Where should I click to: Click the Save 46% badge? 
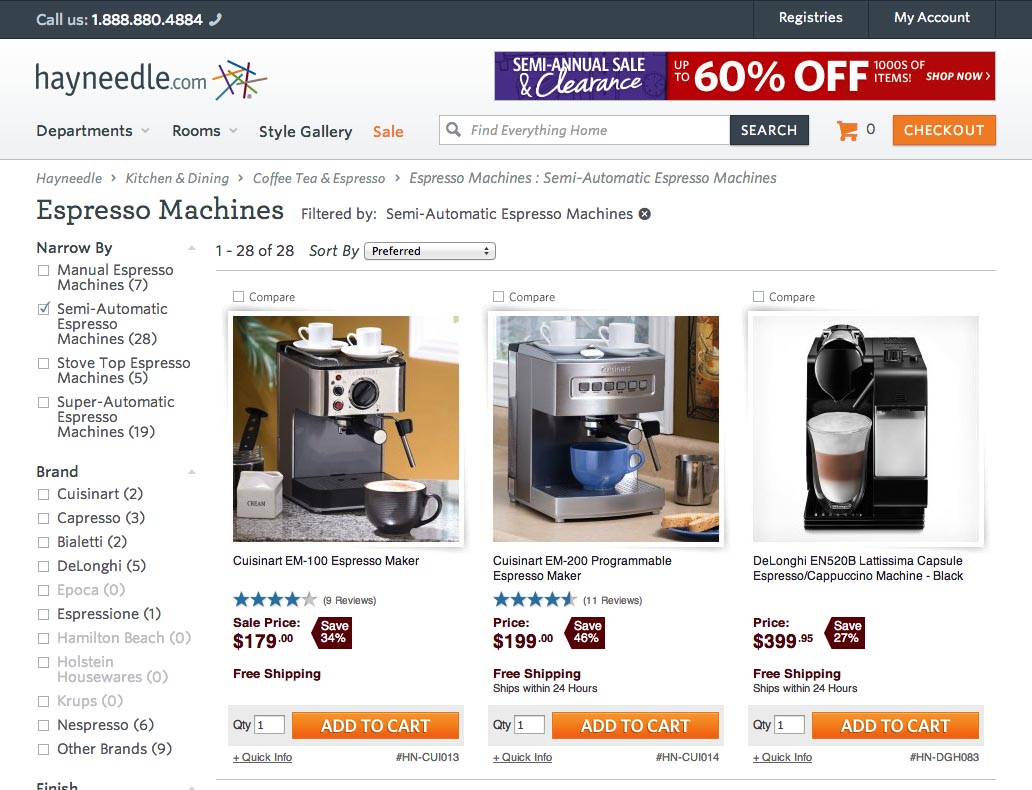[x=585, y=633]
